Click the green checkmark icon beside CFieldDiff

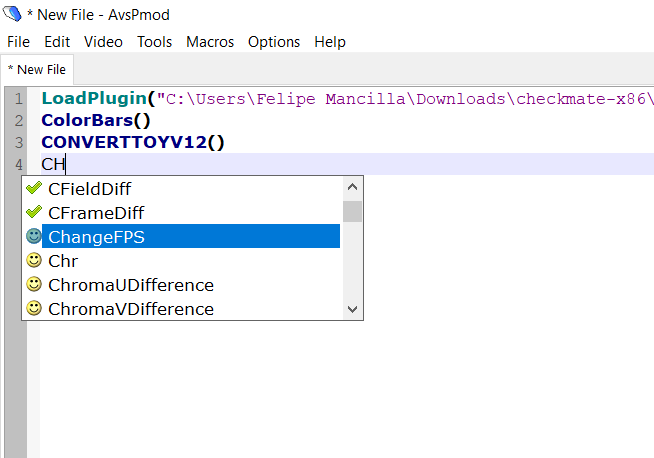34,188
